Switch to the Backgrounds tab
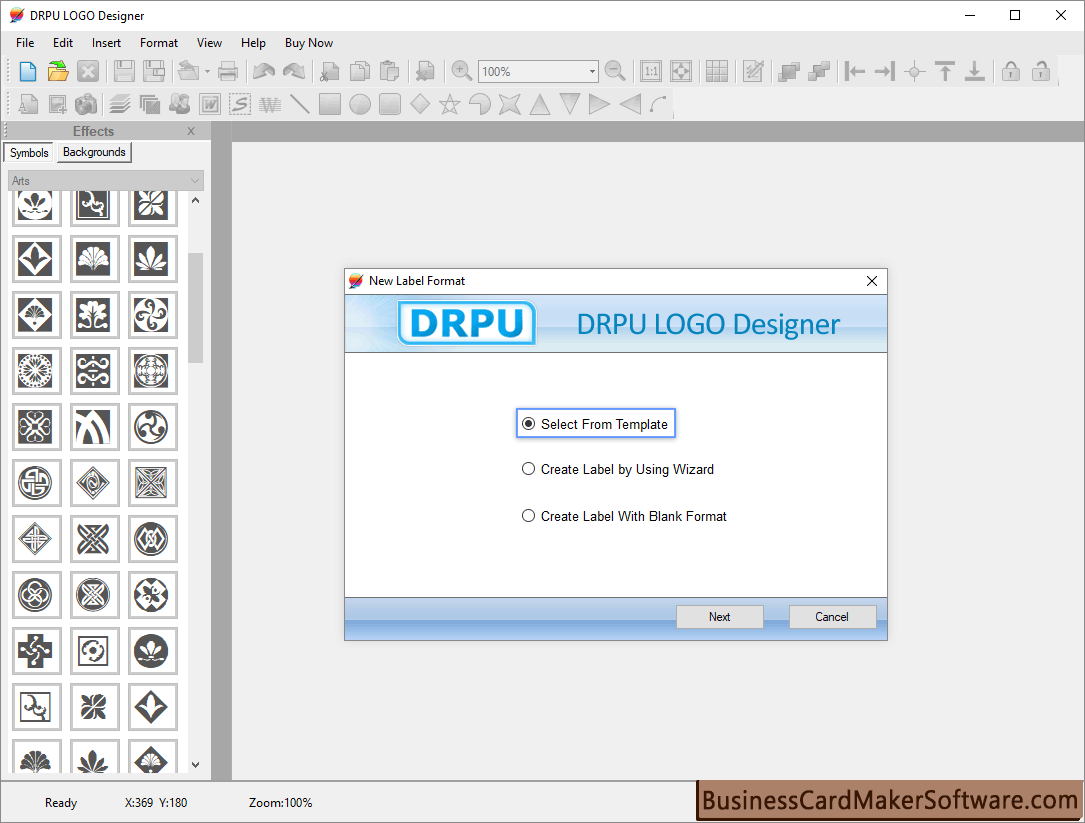This screenshot has width=1085, height=823. tap(94, 152)
